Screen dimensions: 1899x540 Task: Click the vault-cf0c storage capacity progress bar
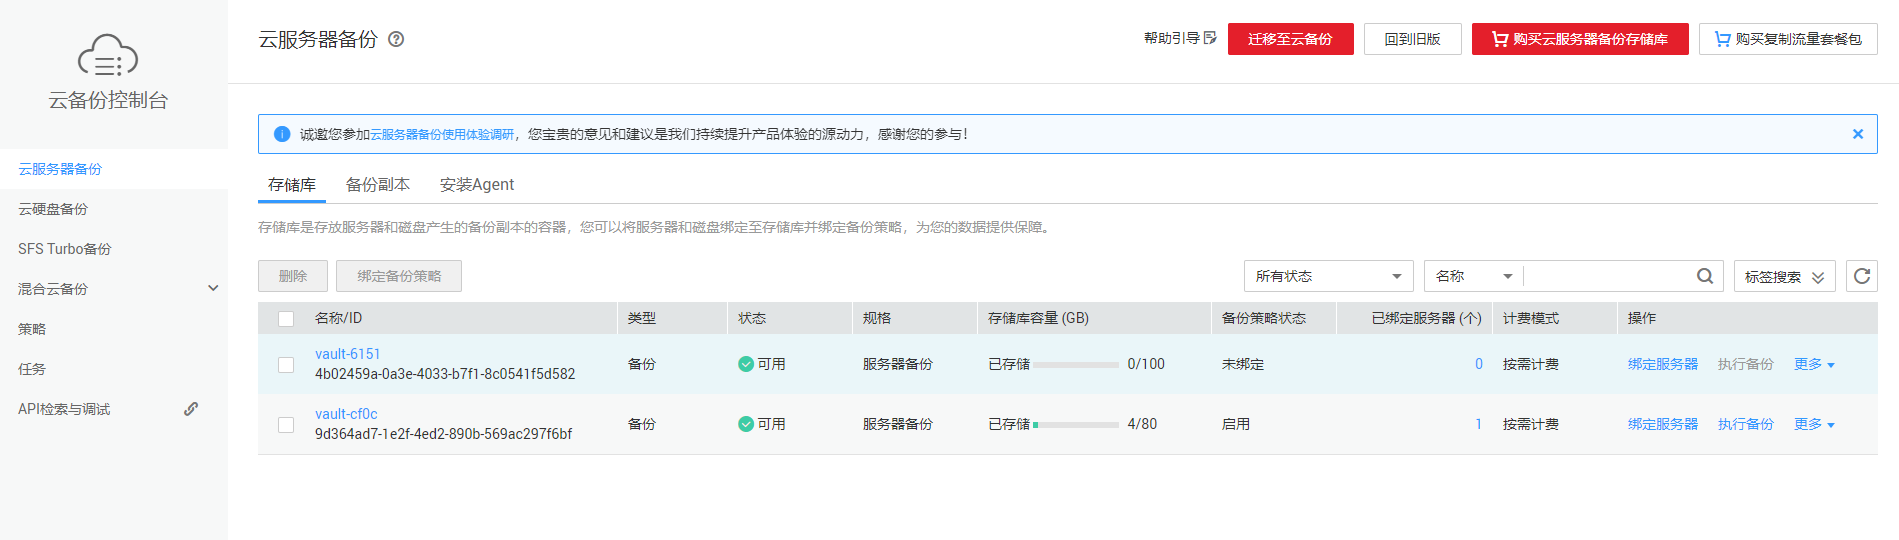pos(1076,425)
